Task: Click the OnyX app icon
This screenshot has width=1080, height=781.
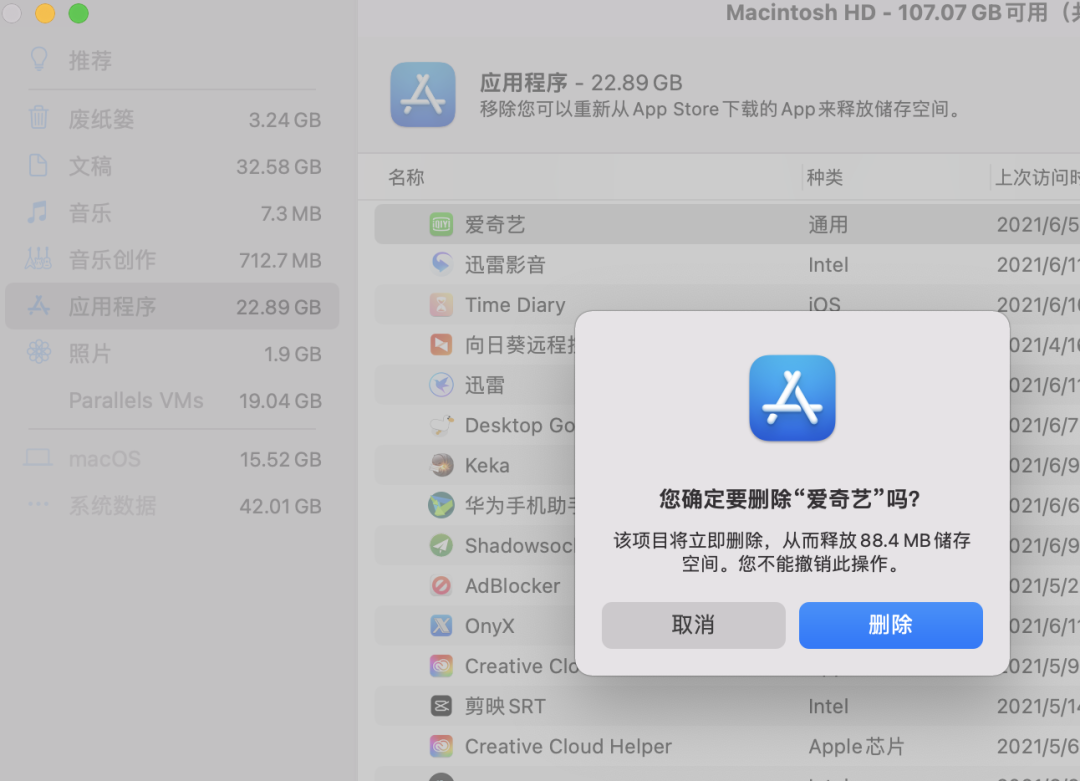Action: click(x=441, y=625)
